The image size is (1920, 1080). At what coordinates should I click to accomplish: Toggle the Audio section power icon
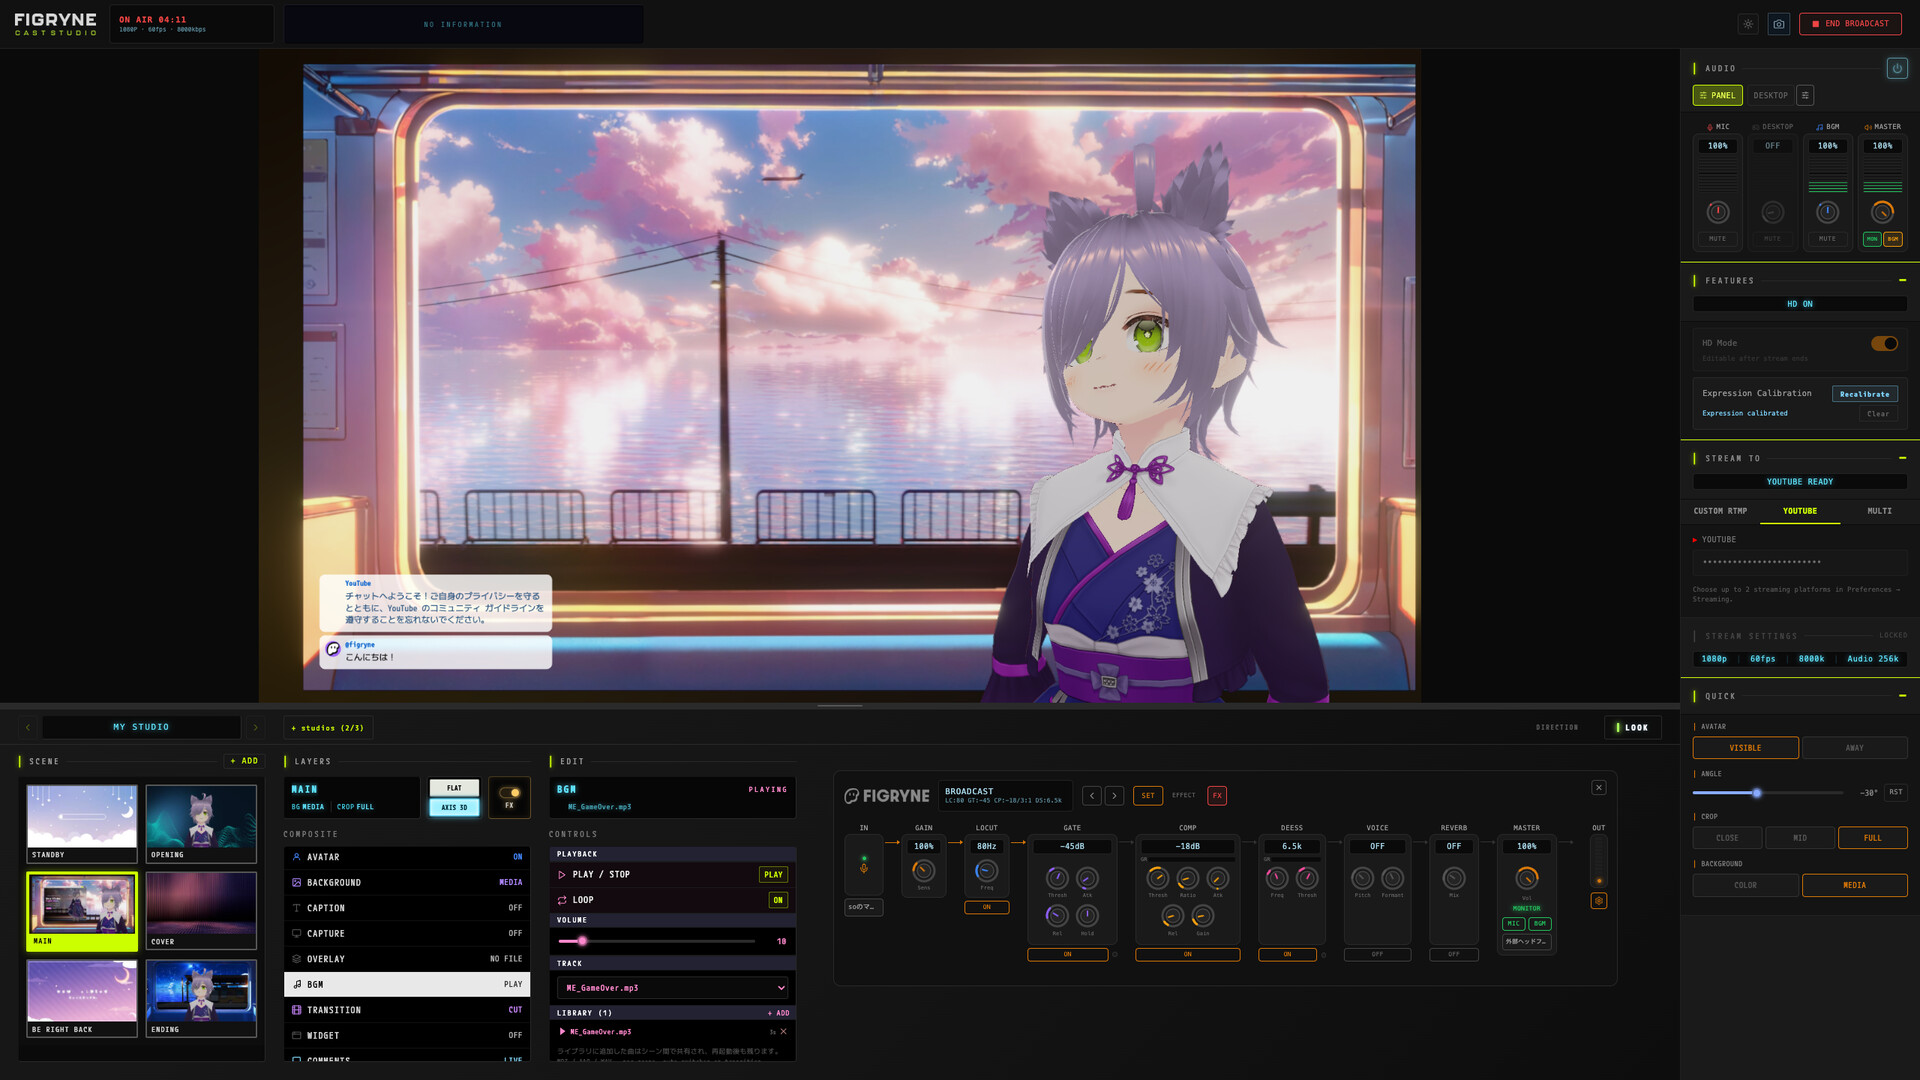coord(1896,68)
